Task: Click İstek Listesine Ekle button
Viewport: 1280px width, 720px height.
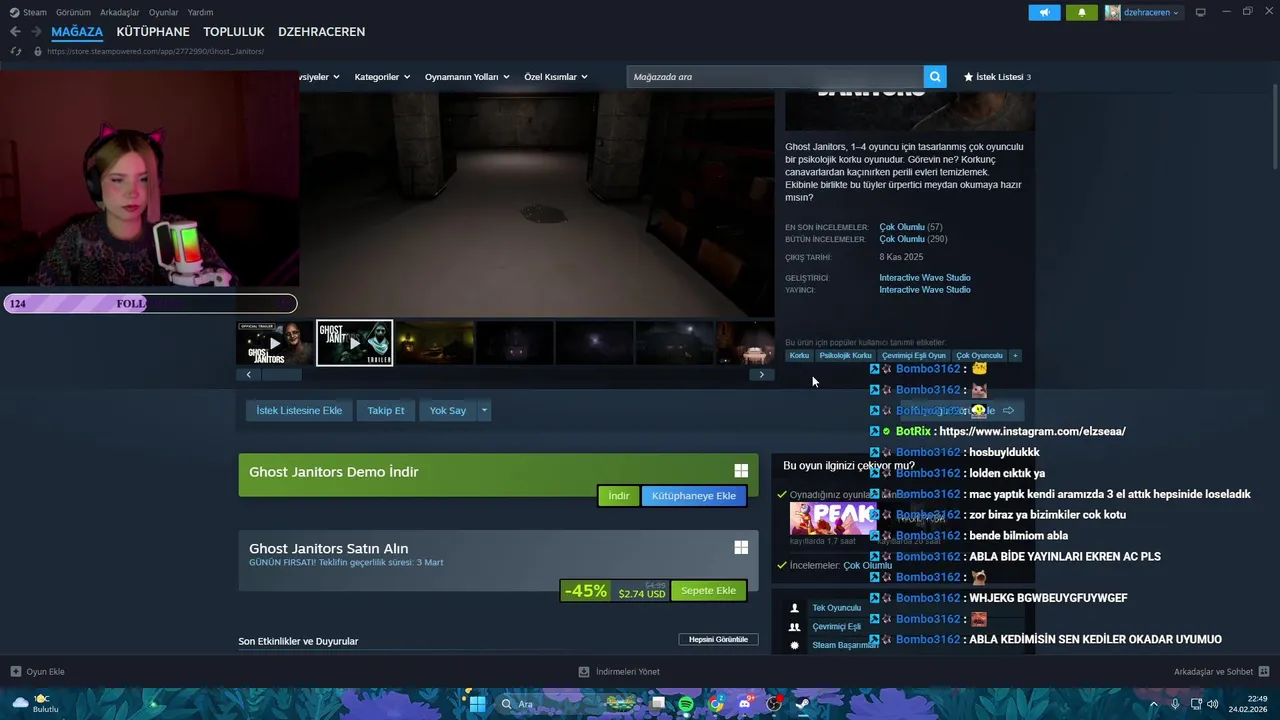Action: point(299,410)
